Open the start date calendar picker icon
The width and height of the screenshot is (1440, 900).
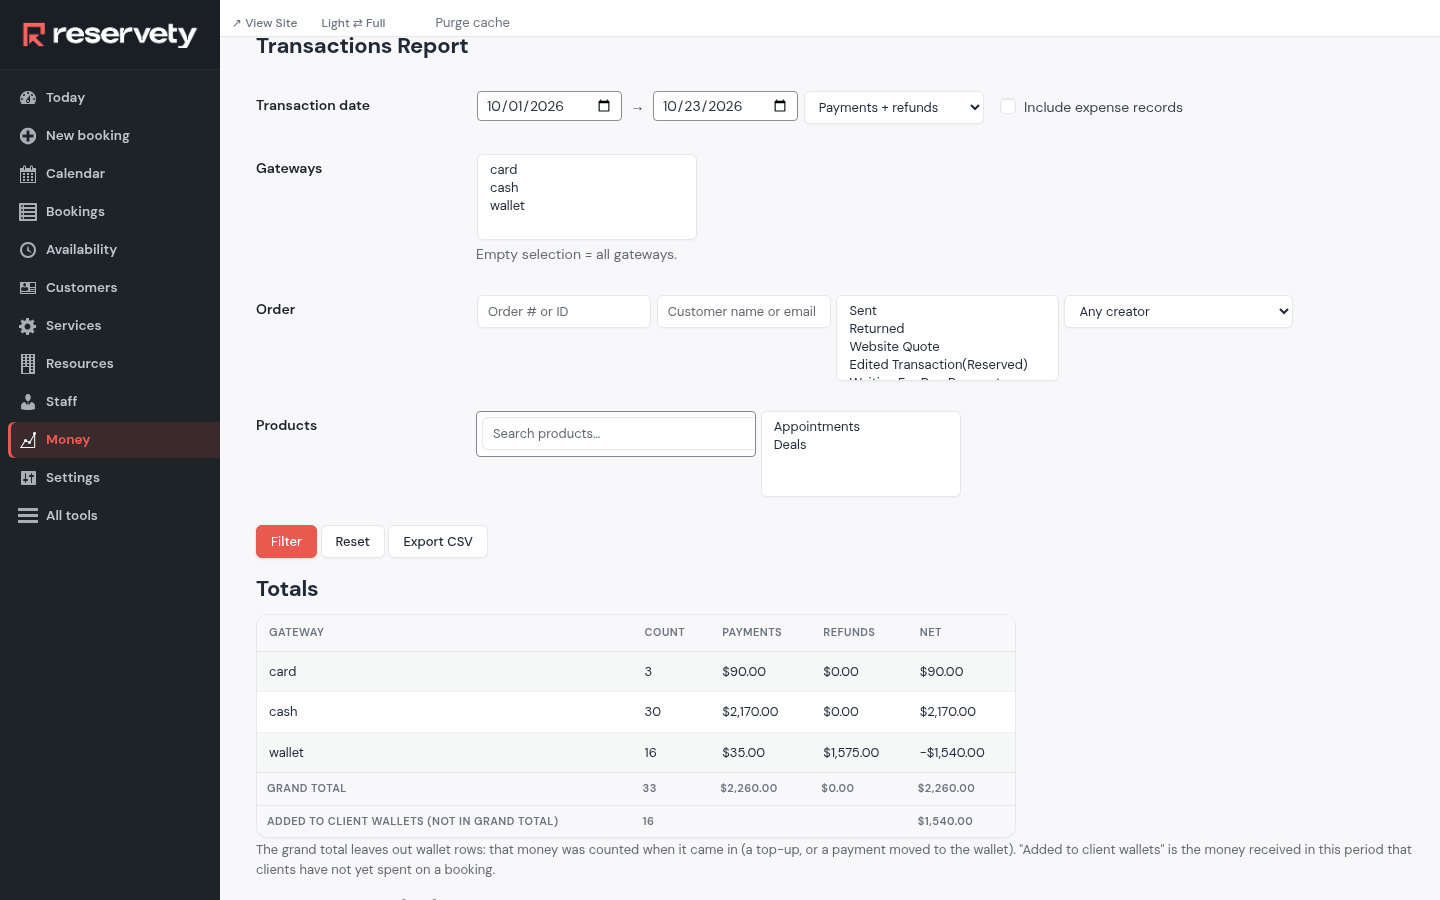[604, 106]
